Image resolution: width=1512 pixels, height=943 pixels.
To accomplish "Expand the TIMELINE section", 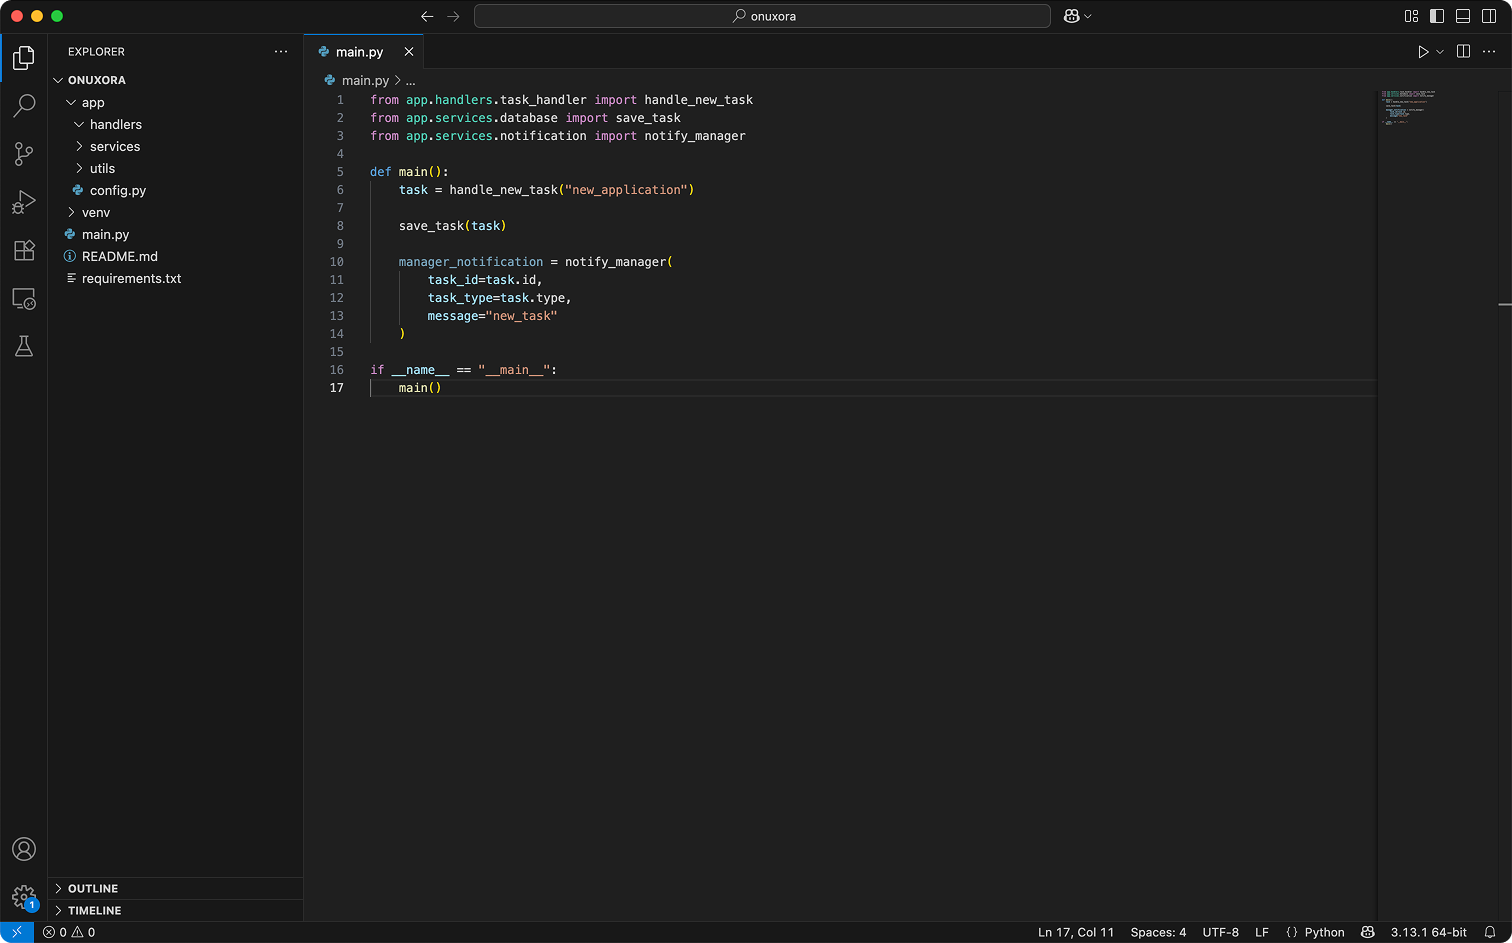I will point(175,910).
